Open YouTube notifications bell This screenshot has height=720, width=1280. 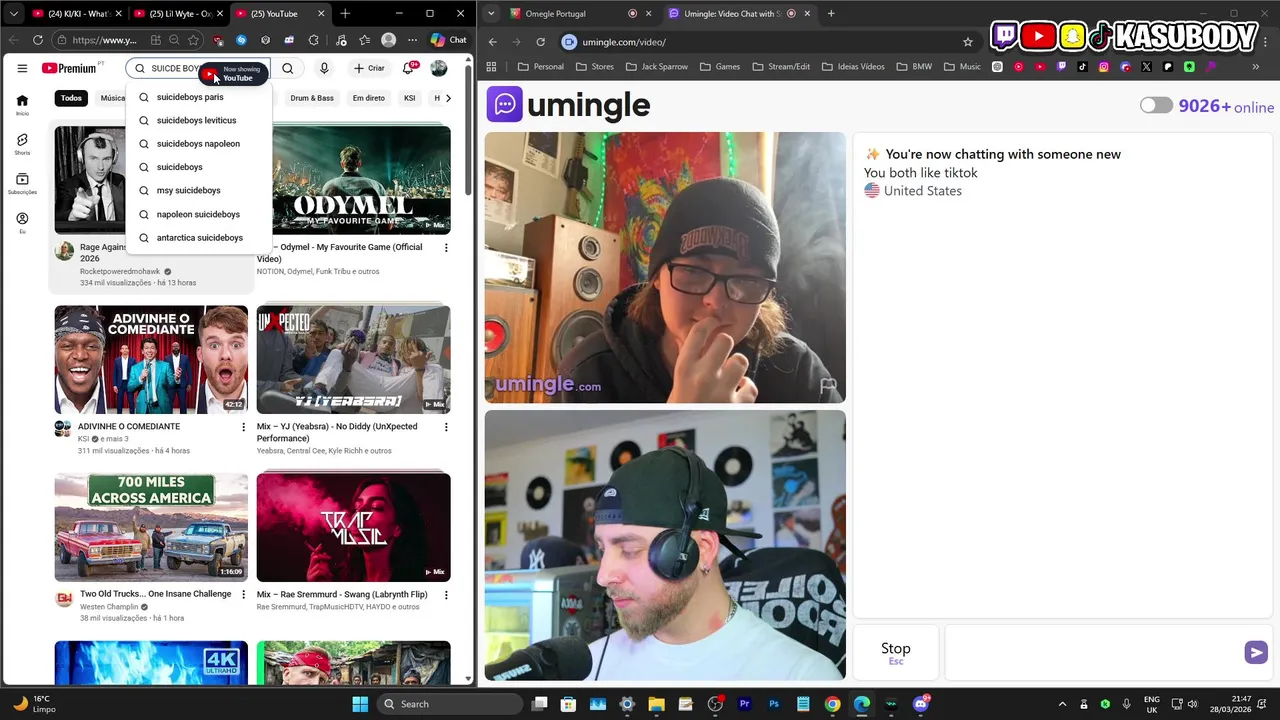(408, 68)
